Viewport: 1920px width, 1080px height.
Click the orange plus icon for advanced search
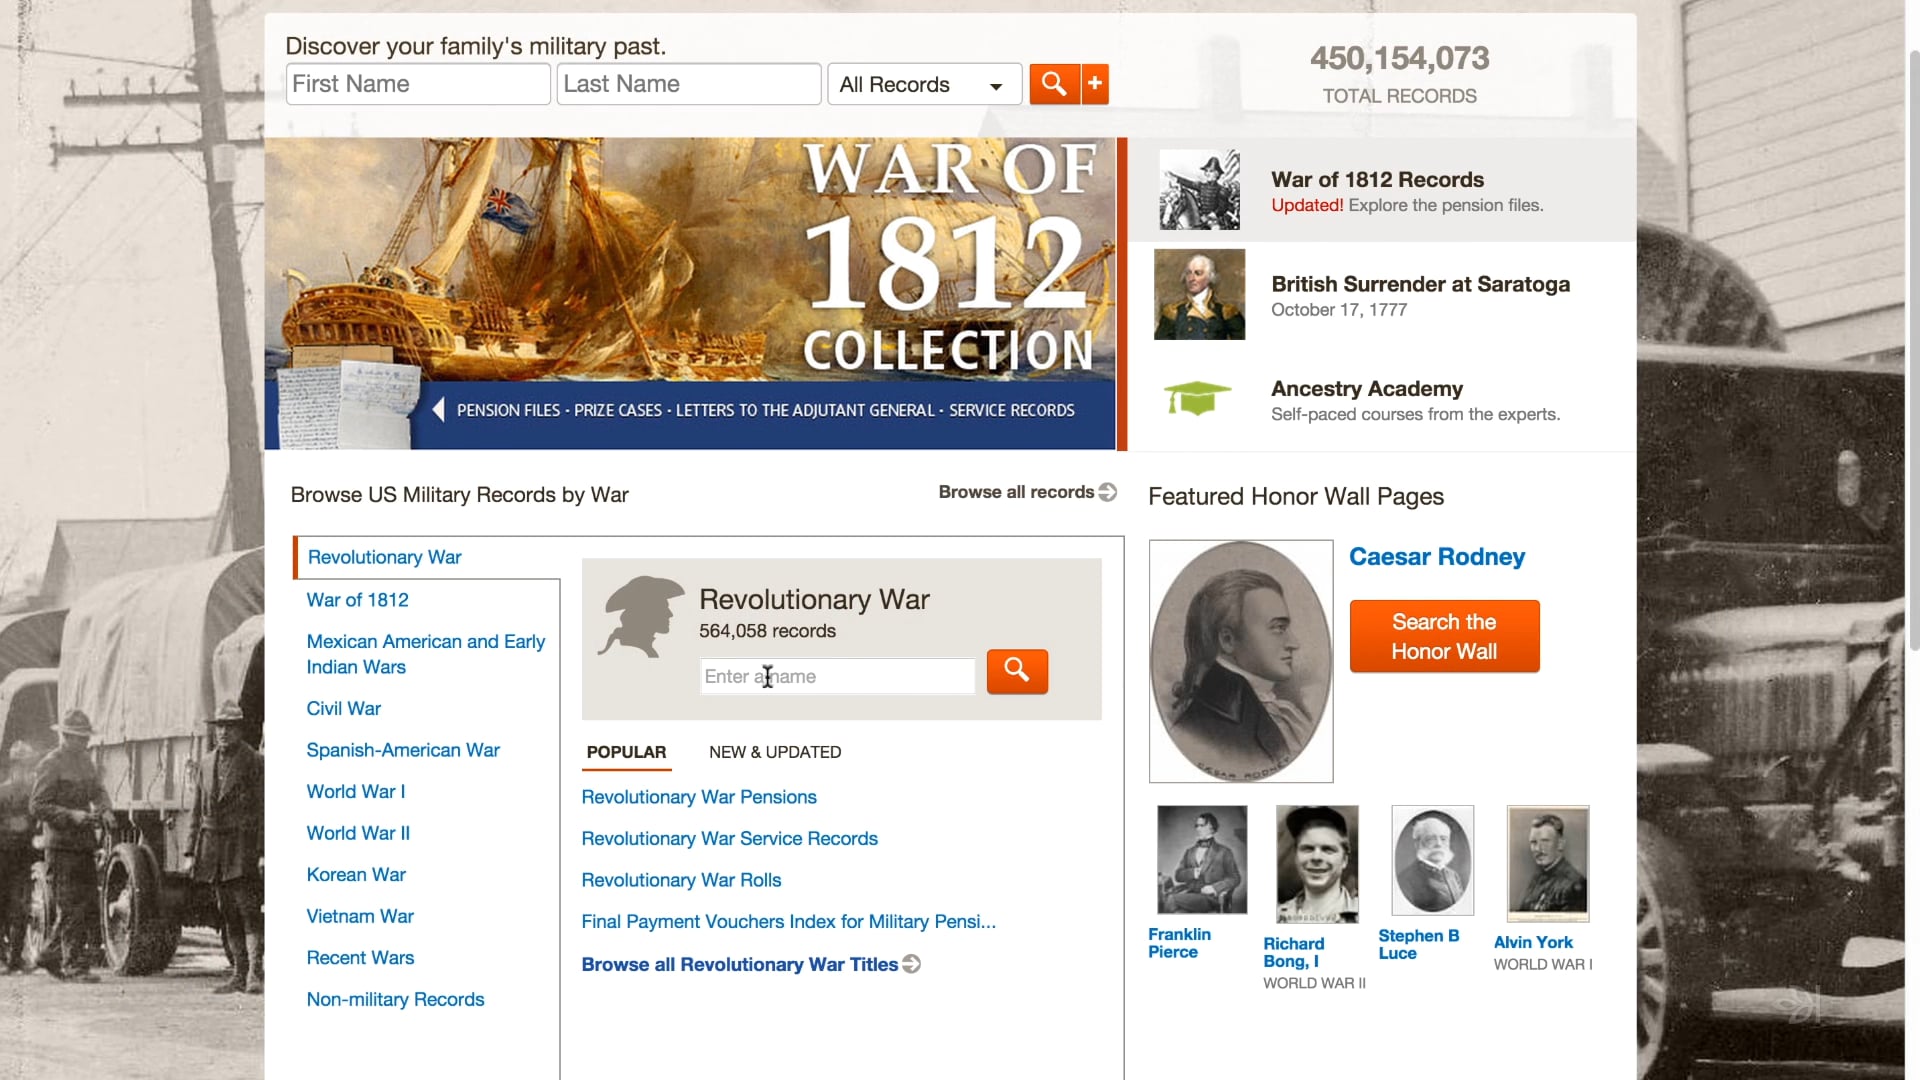(x=1095, y=84)
